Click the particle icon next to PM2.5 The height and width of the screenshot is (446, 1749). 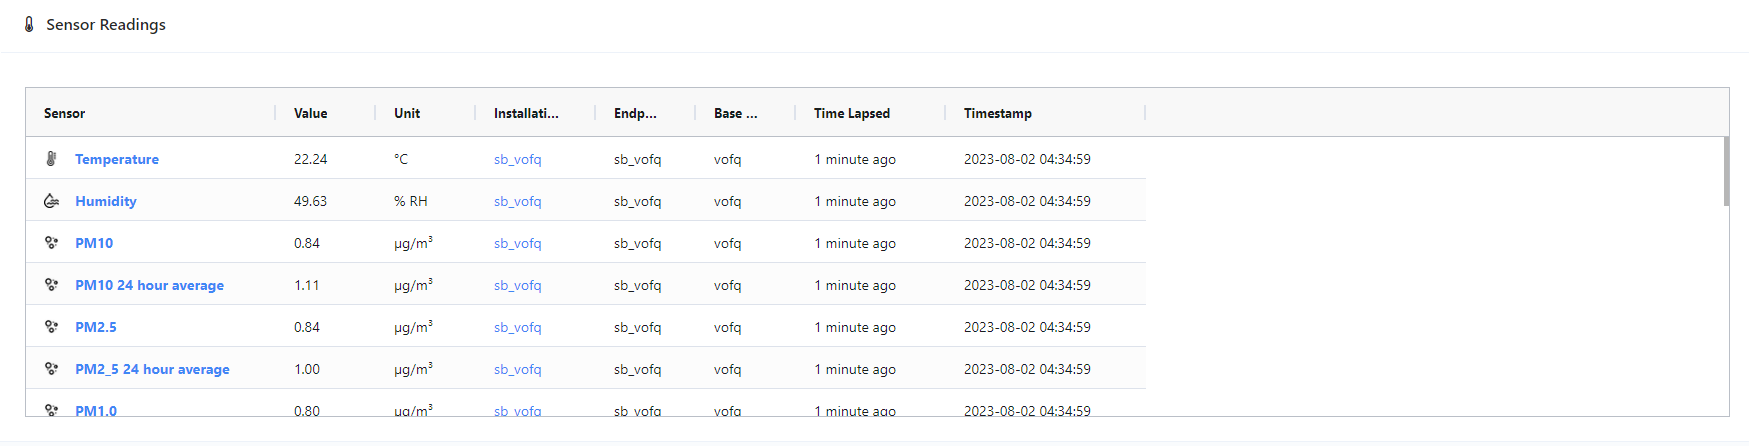[51, 327]
